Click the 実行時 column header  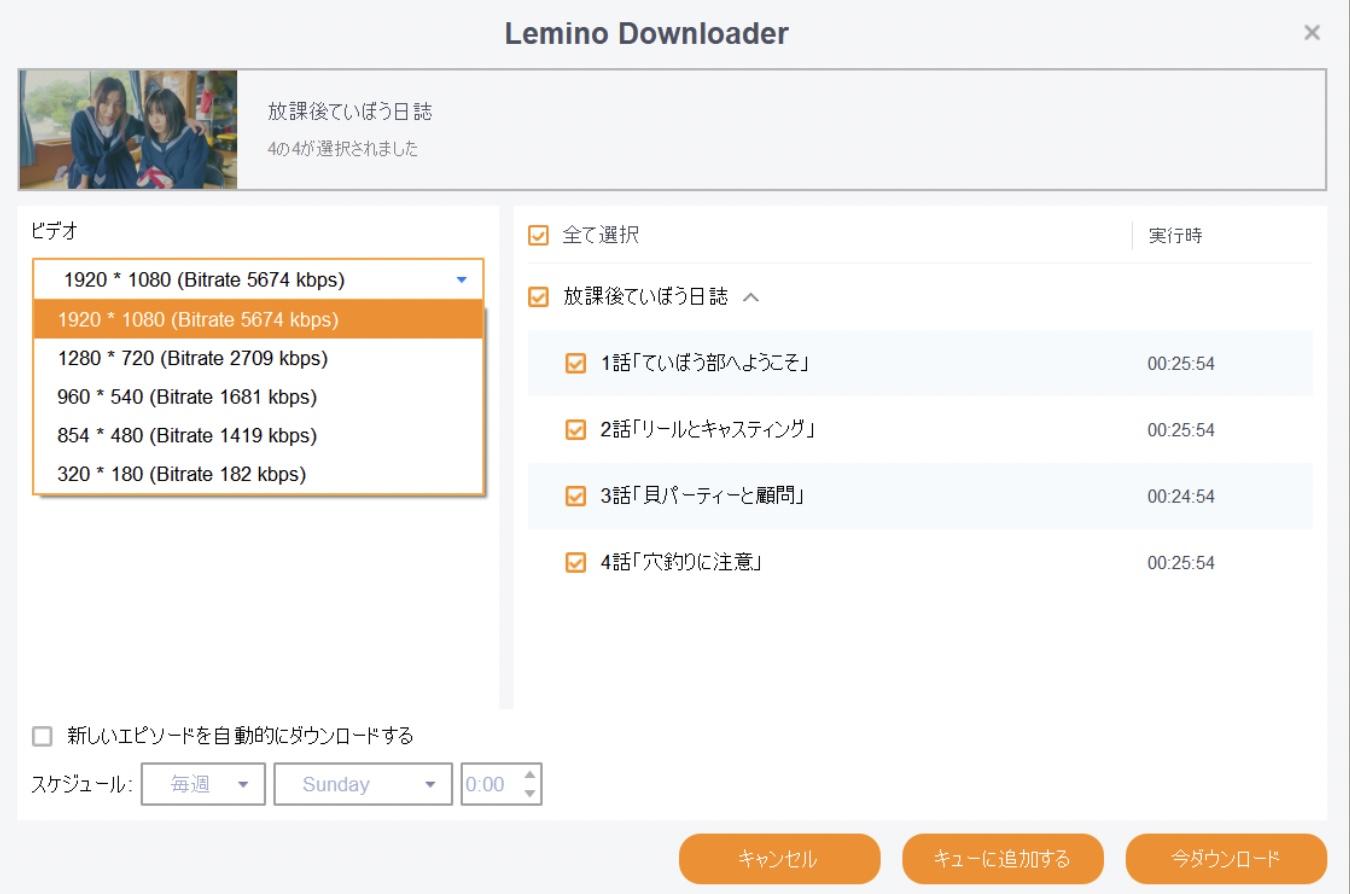[1175, 237]
